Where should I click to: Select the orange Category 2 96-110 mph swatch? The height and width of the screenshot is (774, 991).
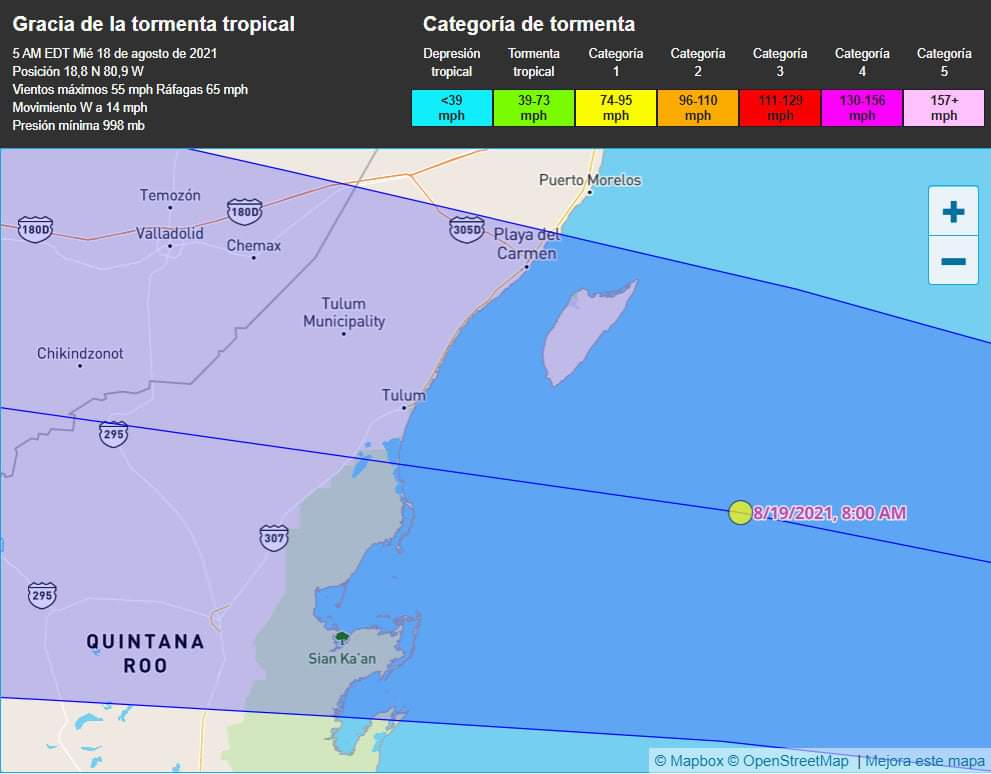tap(698, 108)
